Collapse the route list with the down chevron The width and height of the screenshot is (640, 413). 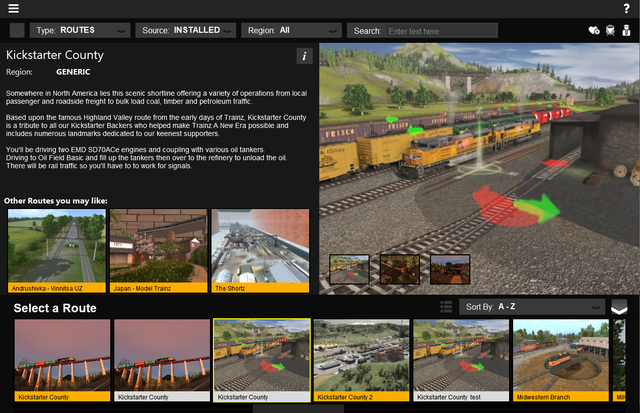(x=619, y=306)
